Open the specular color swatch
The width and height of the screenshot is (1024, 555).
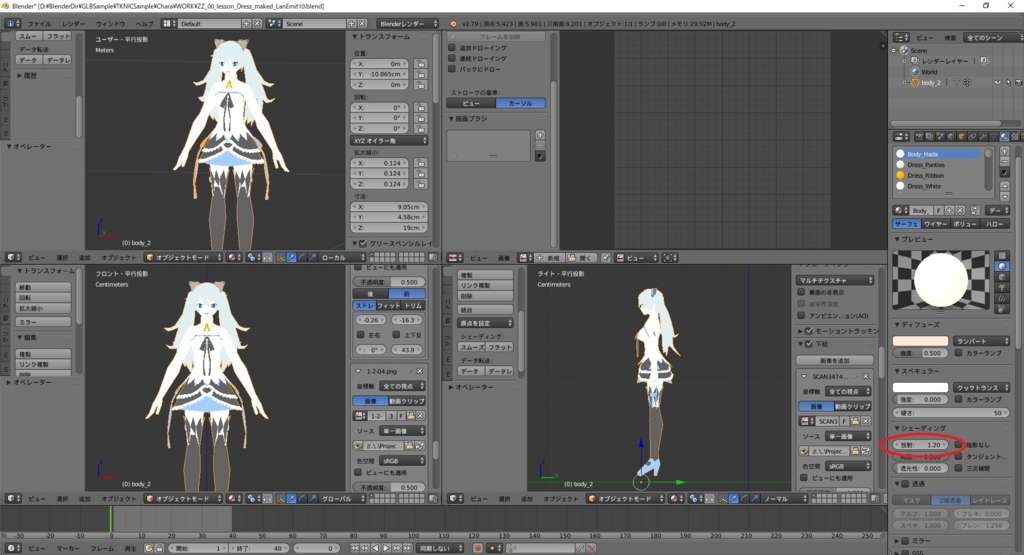click(920, 387)
